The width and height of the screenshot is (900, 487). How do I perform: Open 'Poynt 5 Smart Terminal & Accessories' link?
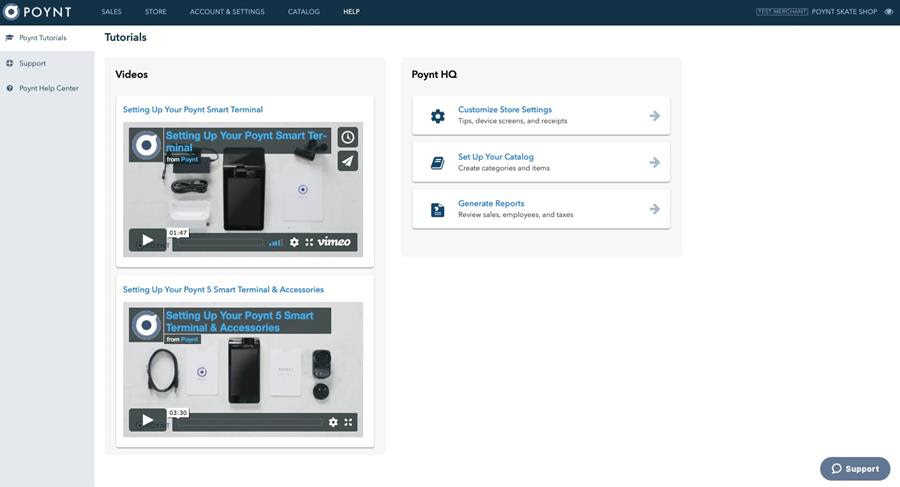(x=223, y=289)
